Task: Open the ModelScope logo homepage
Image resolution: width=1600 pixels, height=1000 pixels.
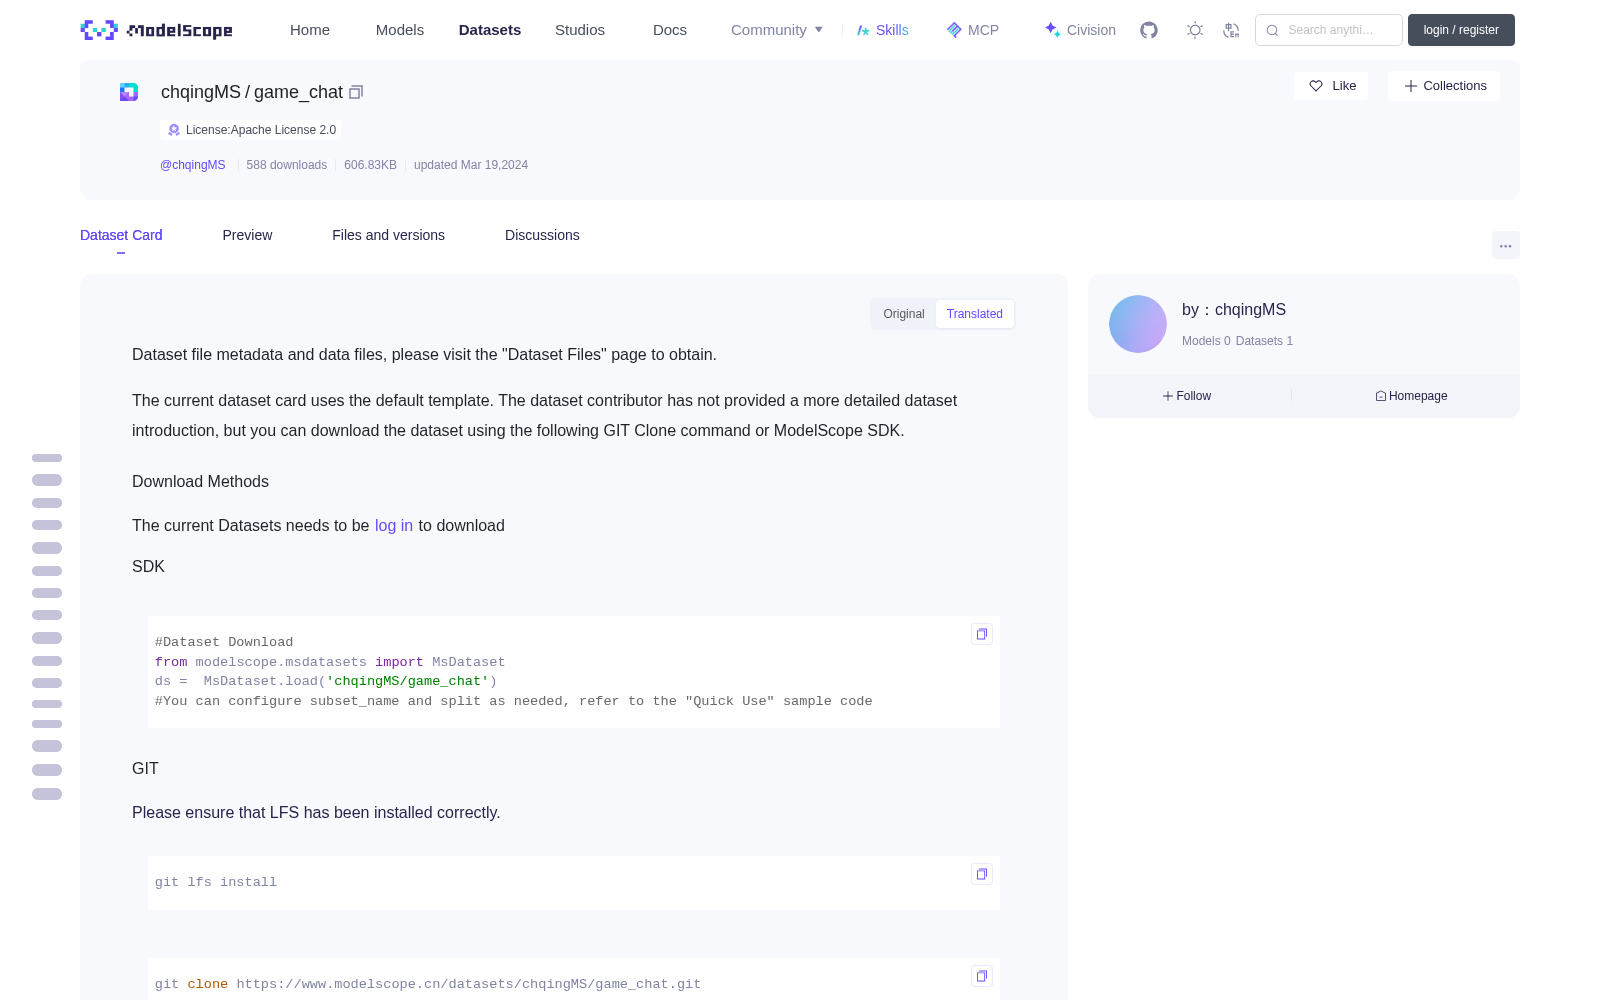Action: [x=156, y=30]
